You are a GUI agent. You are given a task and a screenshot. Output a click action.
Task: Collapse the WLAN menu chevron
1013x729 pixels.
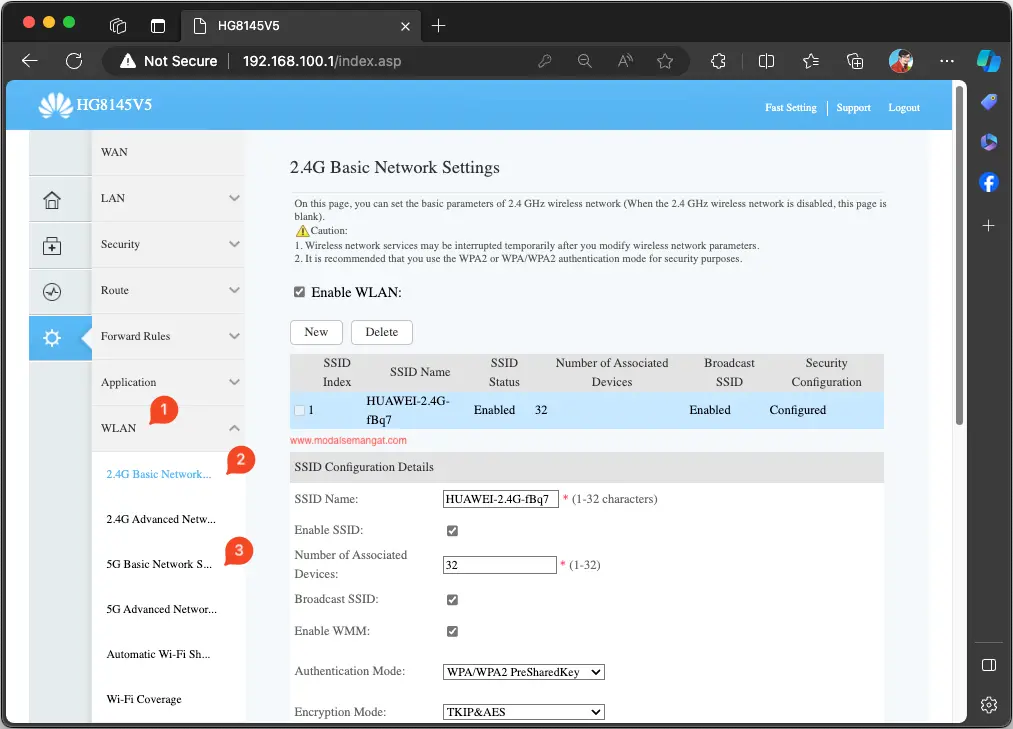235,428
